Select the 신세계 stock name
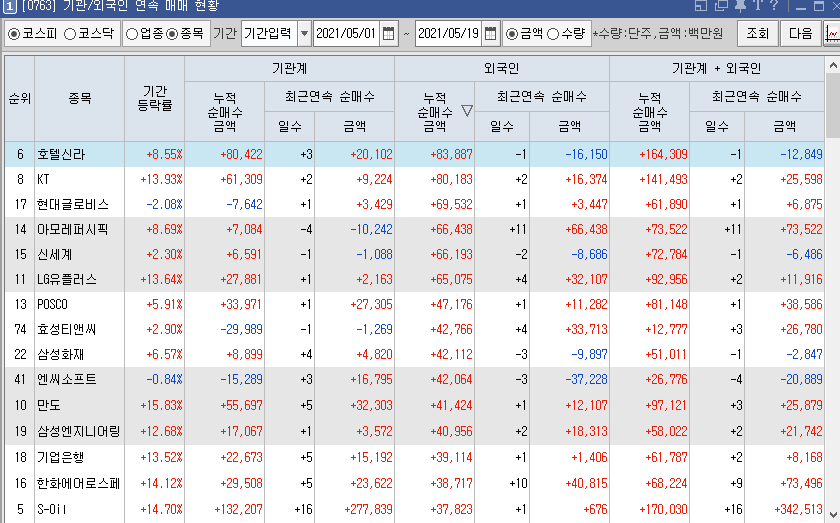 [54, 255]
